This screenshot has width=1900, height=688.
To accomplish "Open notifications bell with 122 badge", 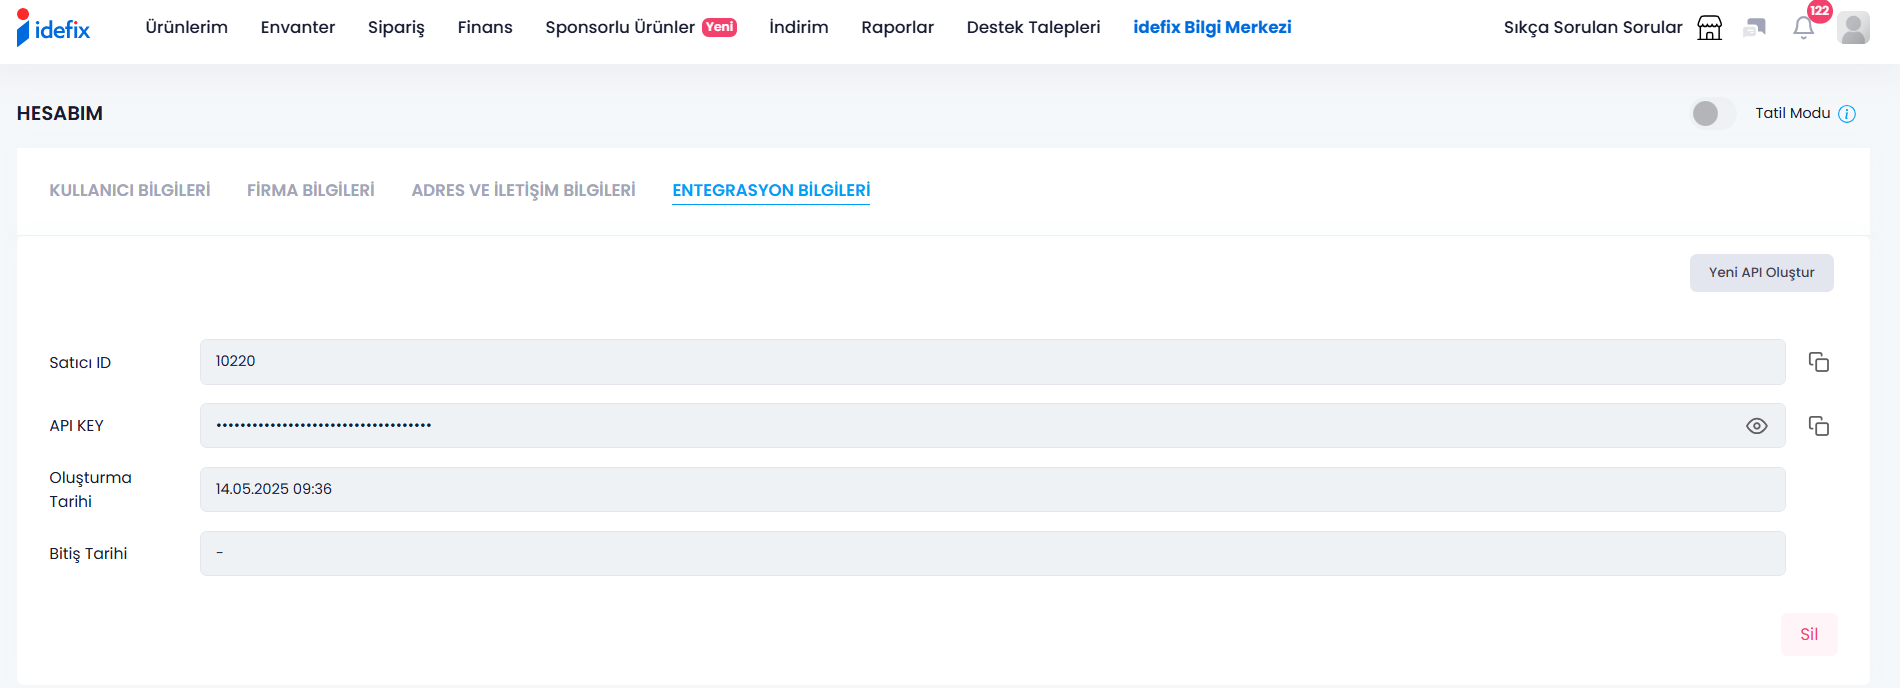I will (1804, 28).
